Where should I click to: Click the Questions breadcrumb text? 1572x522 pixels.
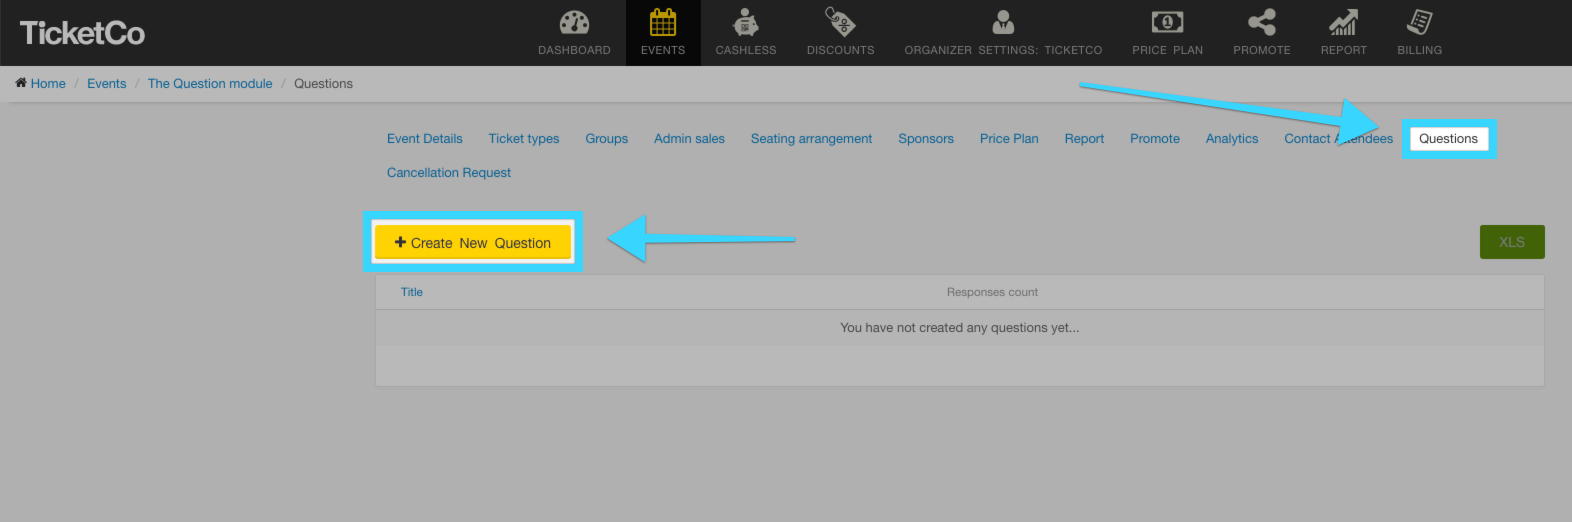pyautogui.click(x=323, y=84)
